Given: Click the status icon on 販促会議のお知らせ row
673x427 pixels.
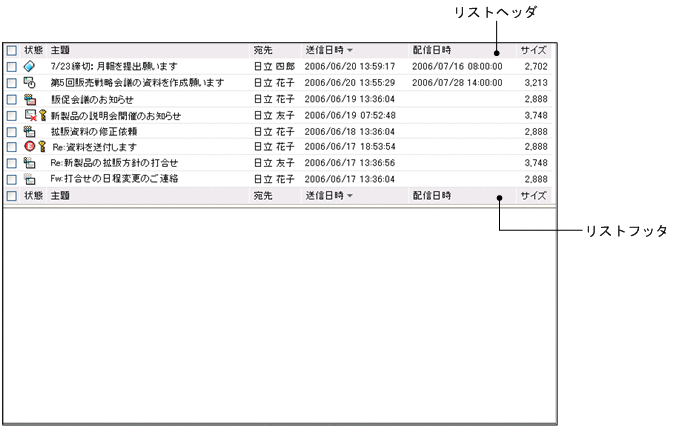Looking at the screenshot, I should click(x=30, y=100).
